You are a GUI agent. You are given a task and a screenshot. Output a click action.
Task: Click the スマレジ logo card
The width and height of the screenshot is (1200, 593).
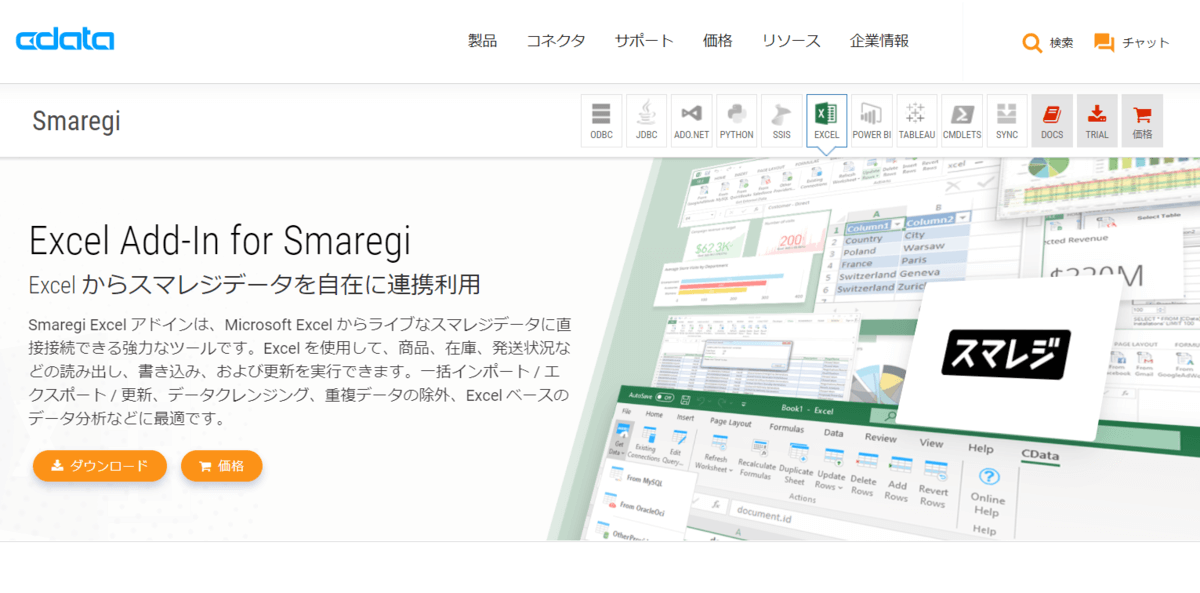pyautogui.click(x=1006, y=354)
